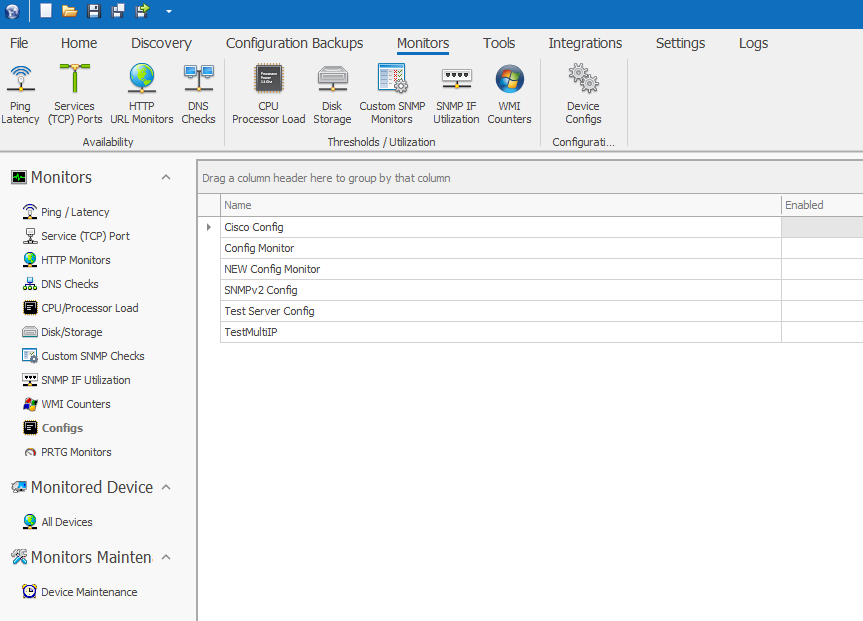Open the Settings ribbon tab
This screenshot has height=621, width=863.
click(680, 43)
